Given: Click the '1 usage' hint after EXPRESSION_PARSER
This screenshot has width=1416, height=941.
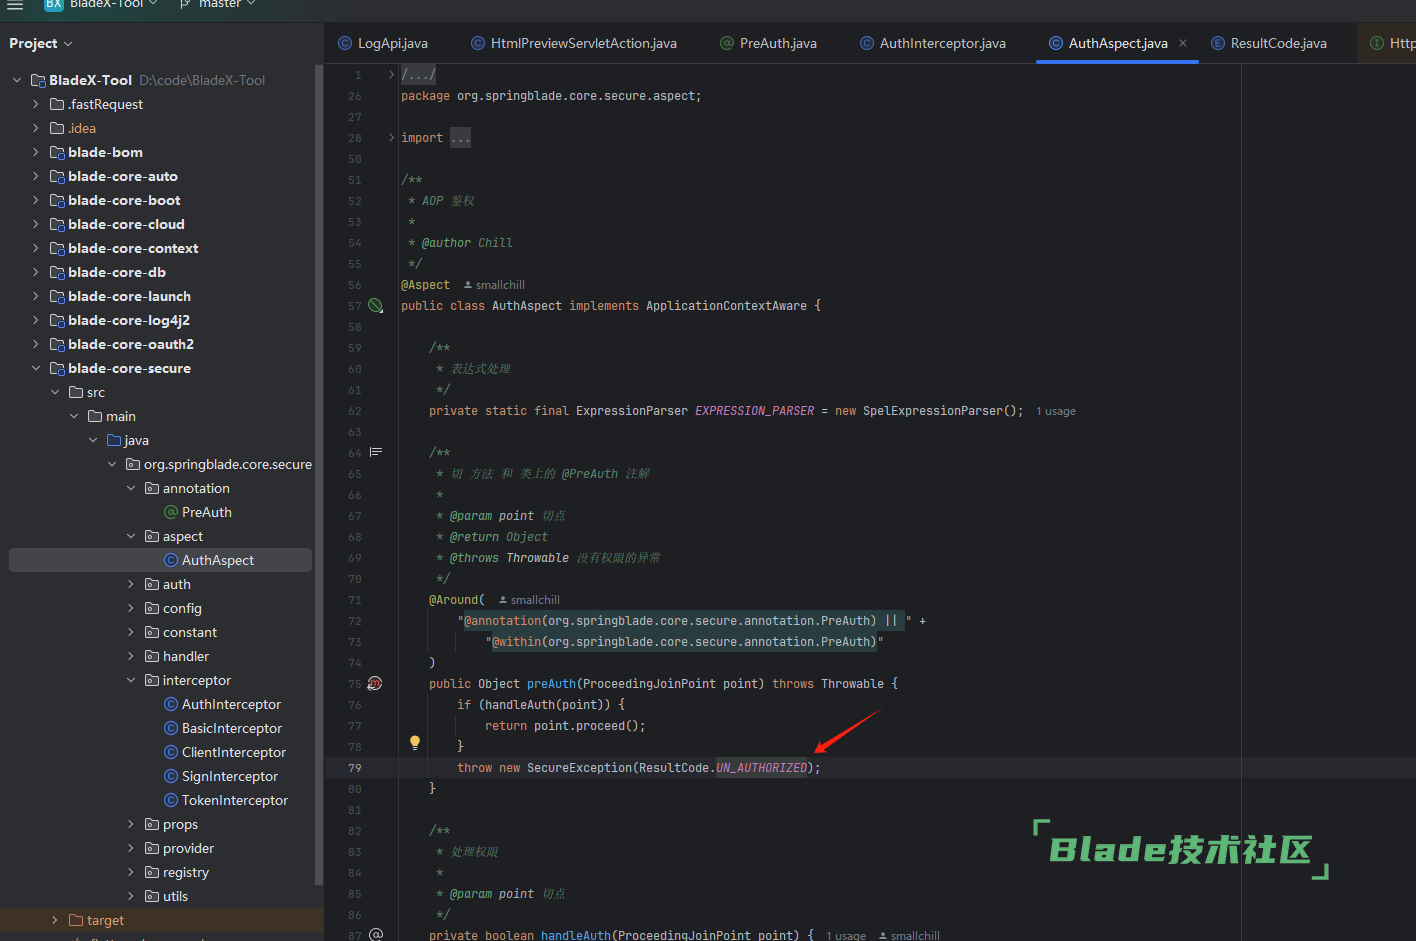Looking at the screenshot, I should click(x=1056, y=411).
